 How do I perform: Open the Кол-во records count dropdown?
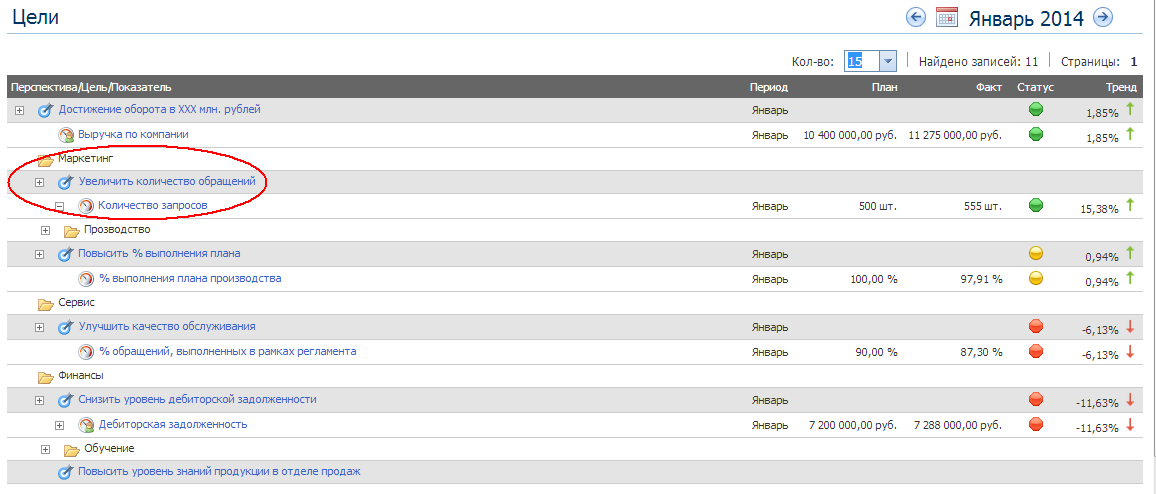pos(887,61)
